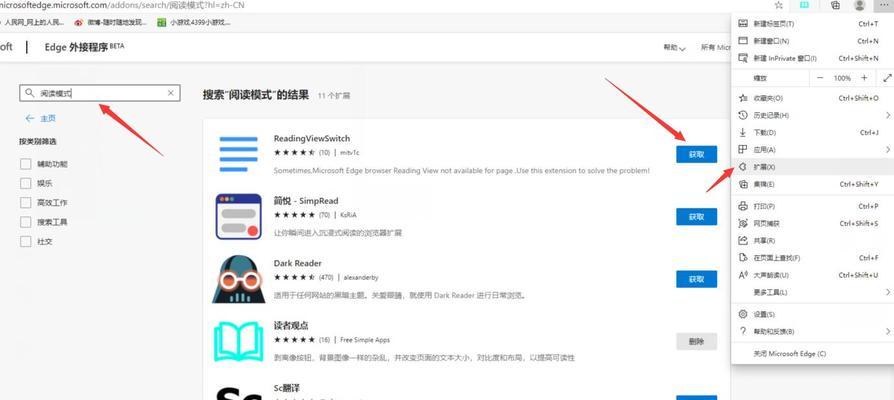
Task: Check the 搜索工具 category filter
Action: (26, 222)
